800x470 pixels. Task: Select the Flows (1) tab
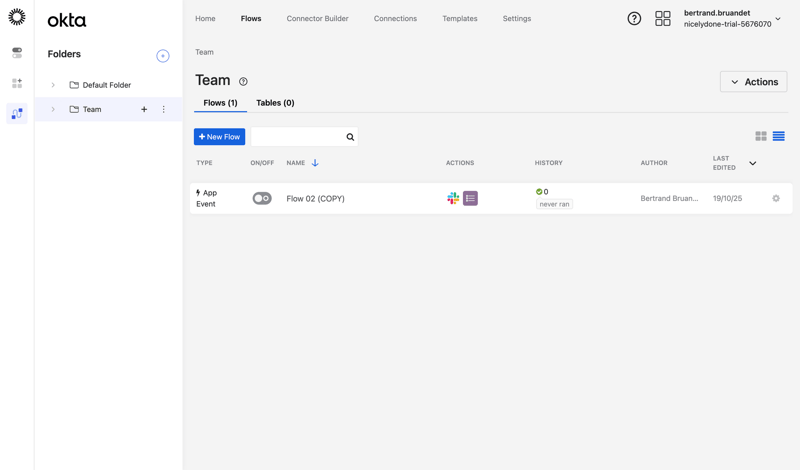pyautogui.click(x=220, y=103)
